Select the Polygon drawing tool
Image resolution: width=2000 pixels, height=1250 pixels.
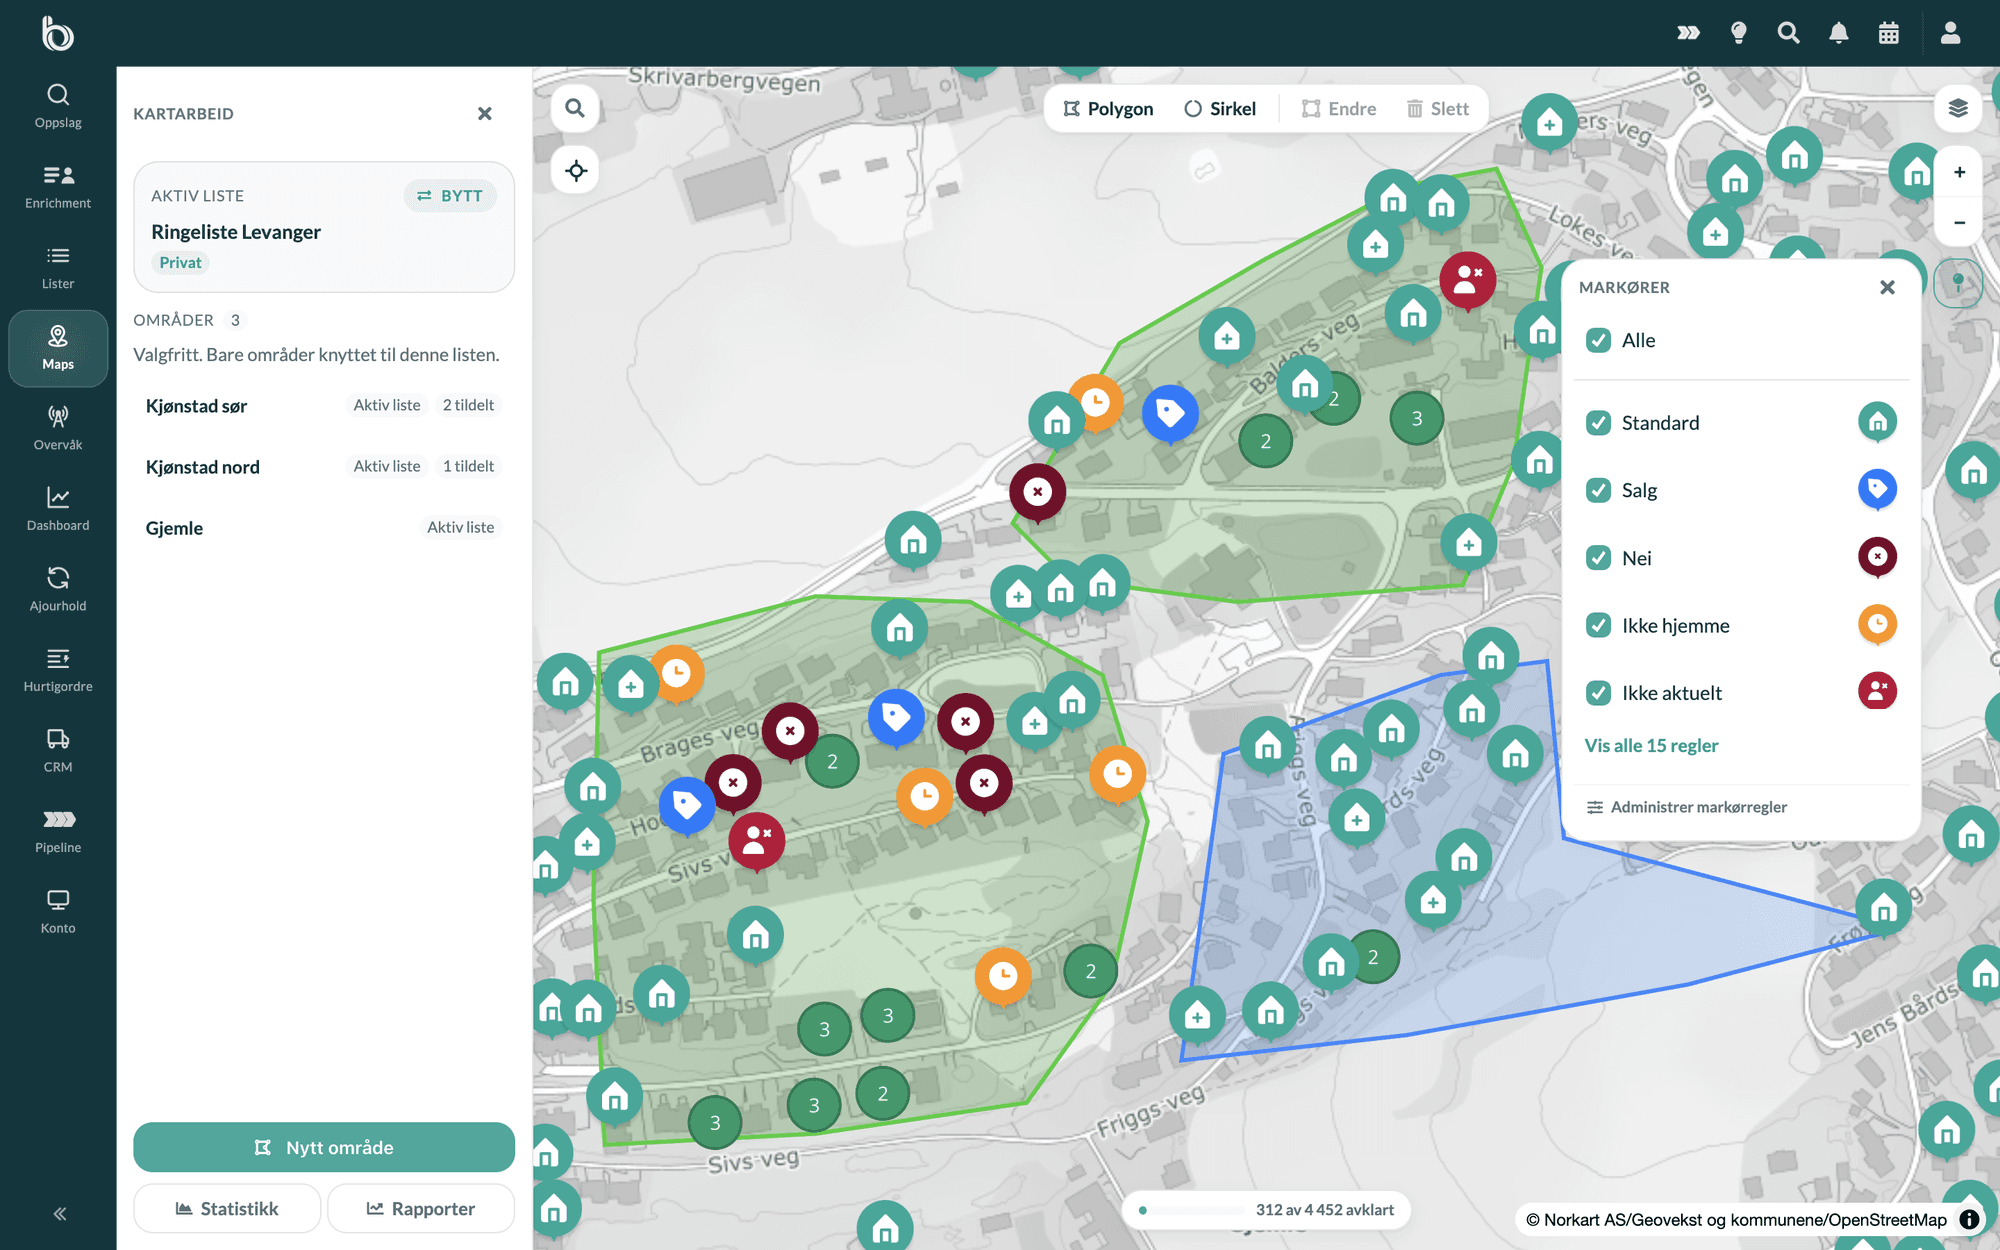point(1108,108)
